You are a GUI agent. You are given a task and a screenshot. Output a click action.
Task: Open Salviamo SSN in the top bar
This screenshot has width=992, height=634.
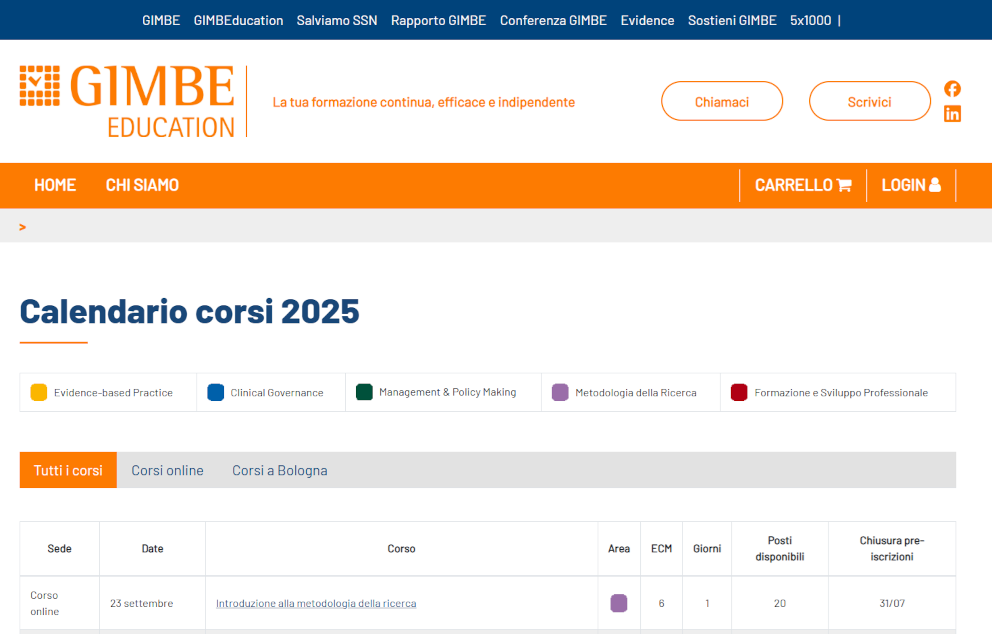337,20
